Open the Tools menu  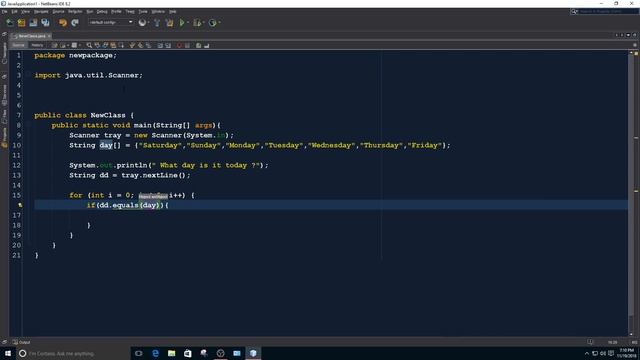[x=143, y=11]
